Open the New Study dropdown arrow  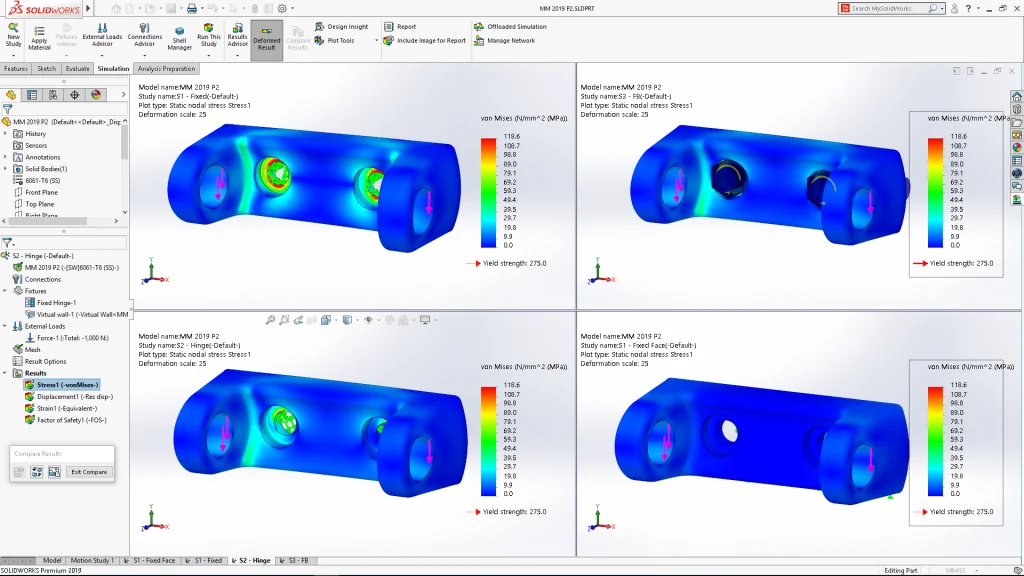13,56
